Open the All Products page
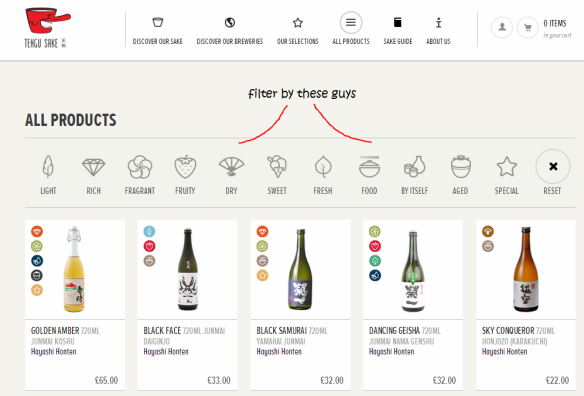Image resolution: width=584 pixels, height=396 pixels. (x=351, y=29)
